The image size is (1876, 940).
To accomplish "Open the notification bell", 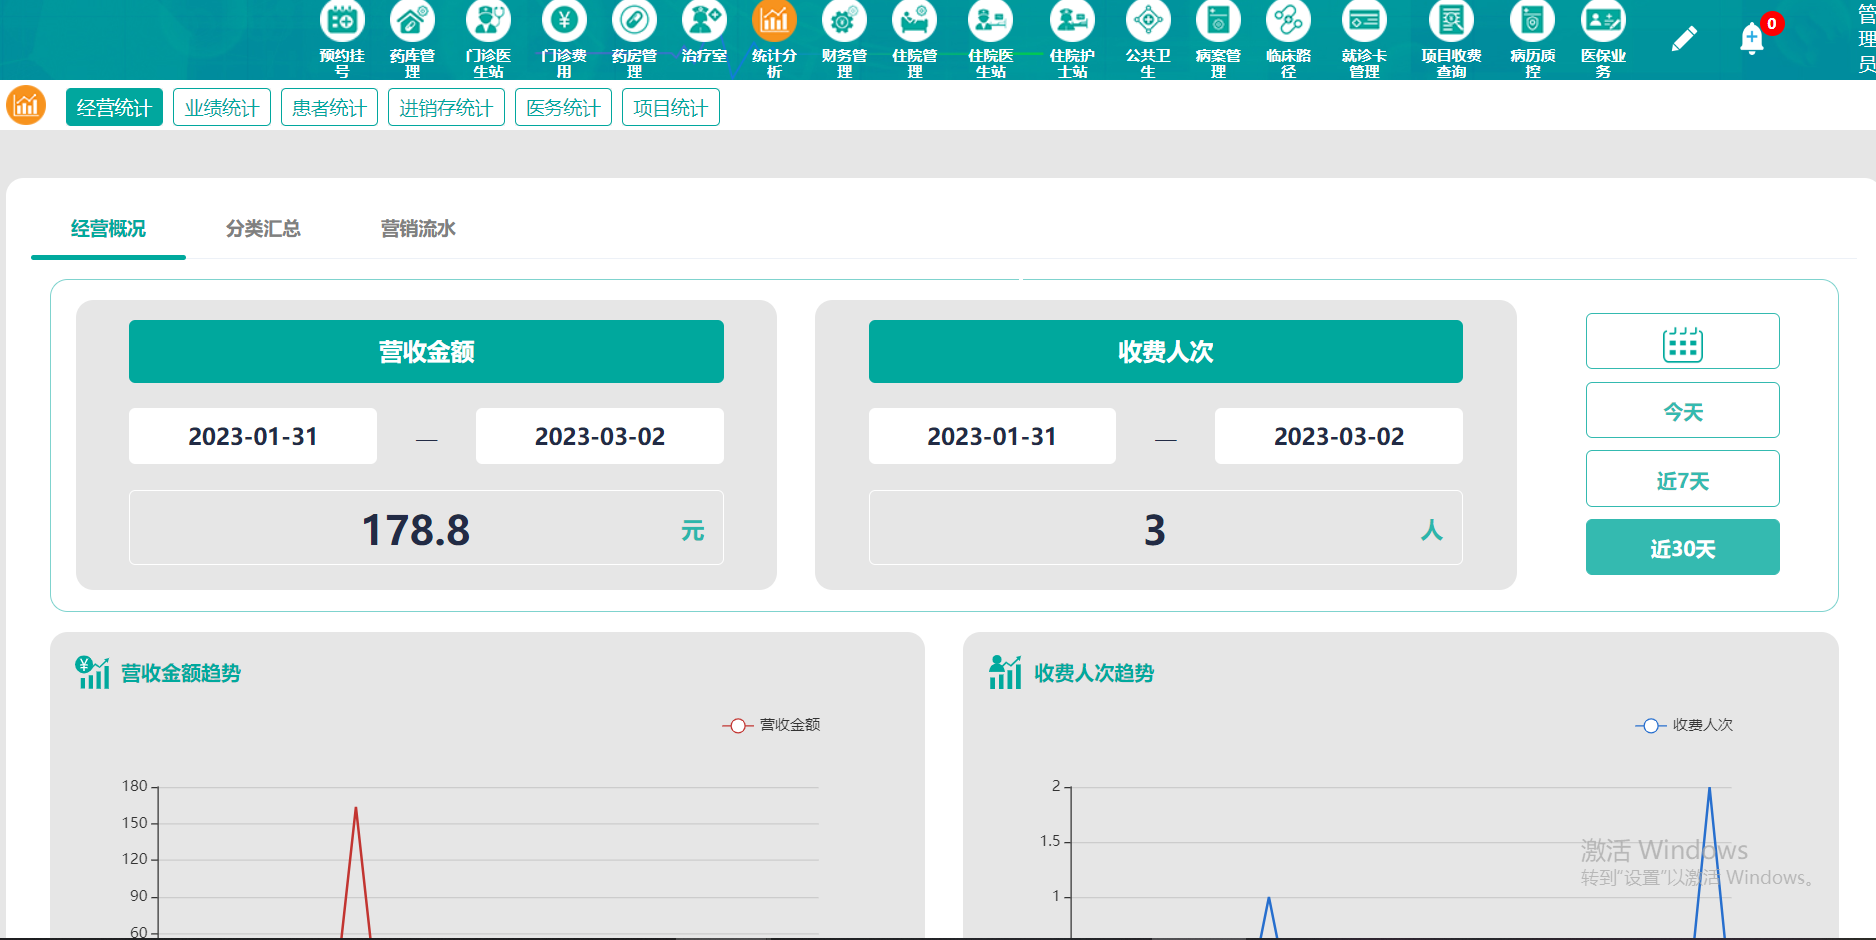I will click(x=1752, y=39).
